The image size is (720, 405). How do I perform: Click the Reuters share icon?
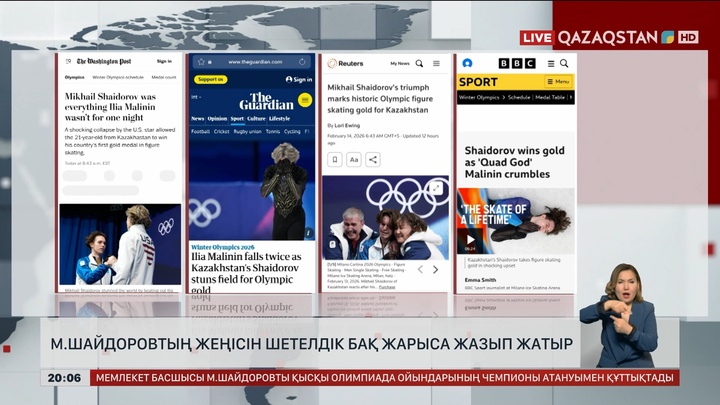pyautogui.click(x=373, y=160)
